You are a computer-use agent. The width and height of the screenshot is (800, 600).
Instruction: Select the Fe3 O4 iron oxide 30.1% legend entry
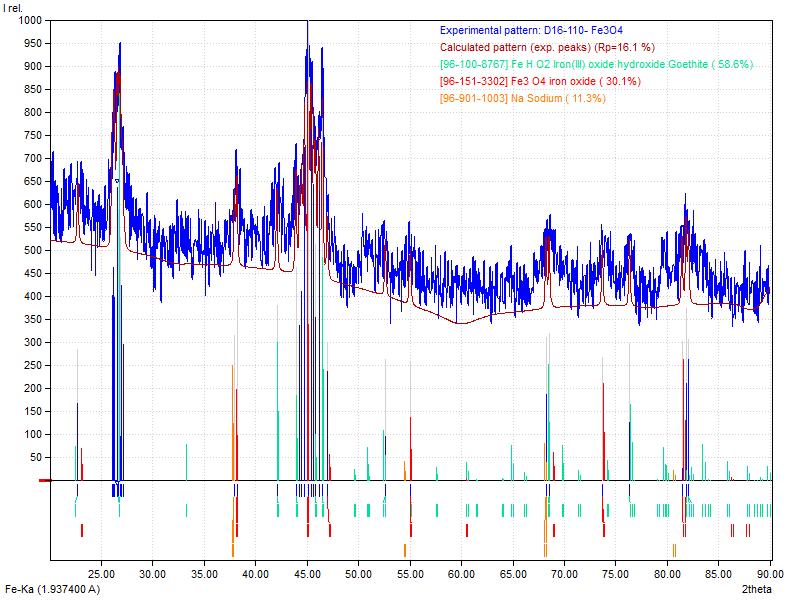[x=540, y=81]
